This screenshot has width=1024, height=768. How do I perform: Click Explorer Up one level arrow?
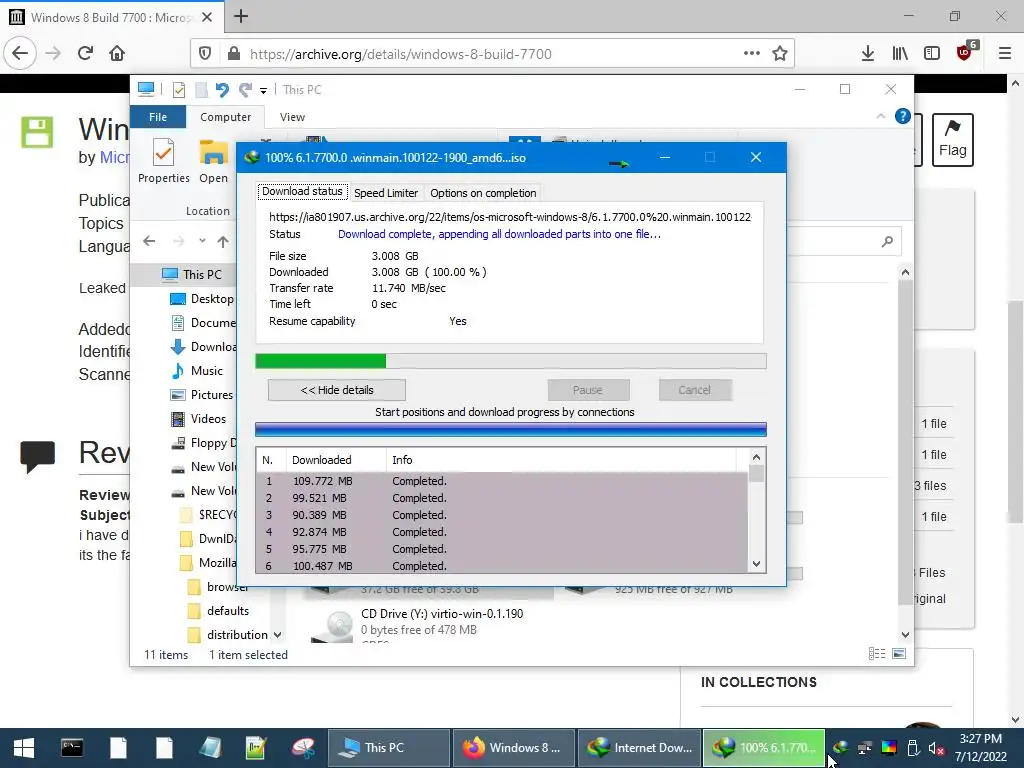223,242
